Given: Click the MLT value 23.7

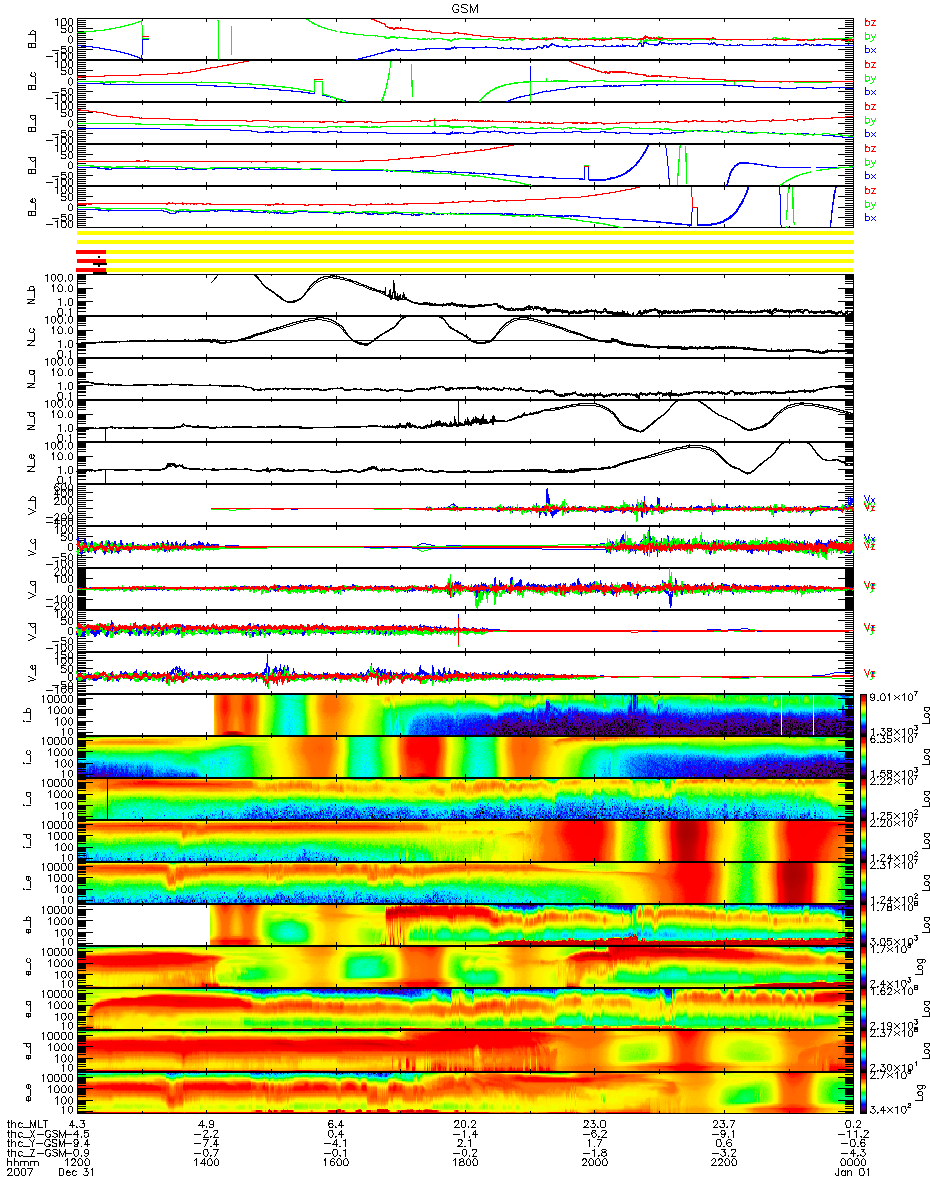Looking at the screenshot, I should (x=723, y=1125).
